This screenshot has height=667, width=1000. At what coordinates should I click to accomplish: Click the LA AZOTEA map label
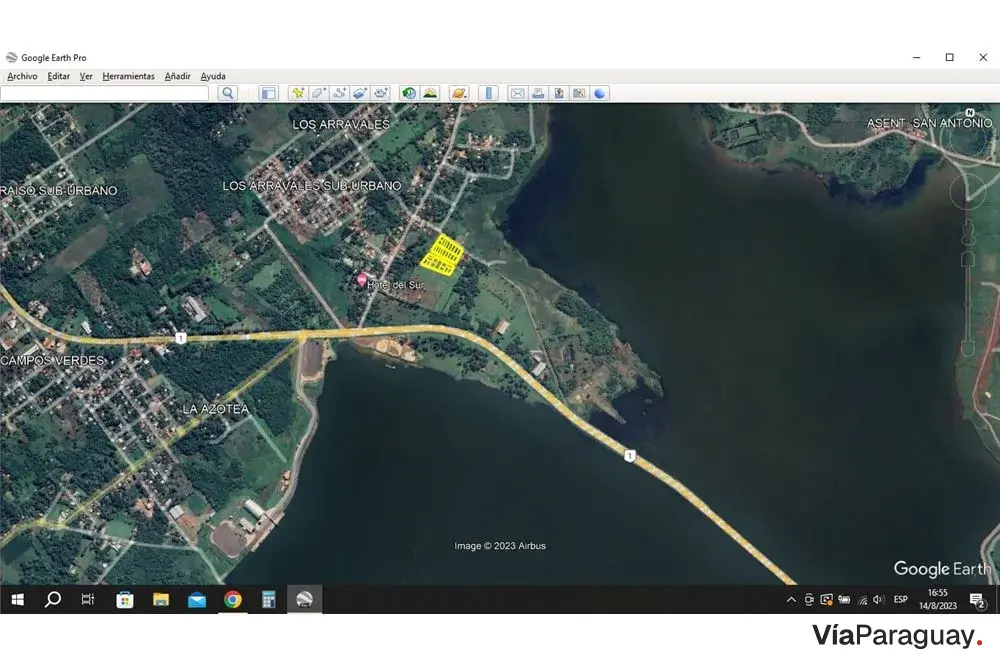pyautogui.click(x=216, y=409)
